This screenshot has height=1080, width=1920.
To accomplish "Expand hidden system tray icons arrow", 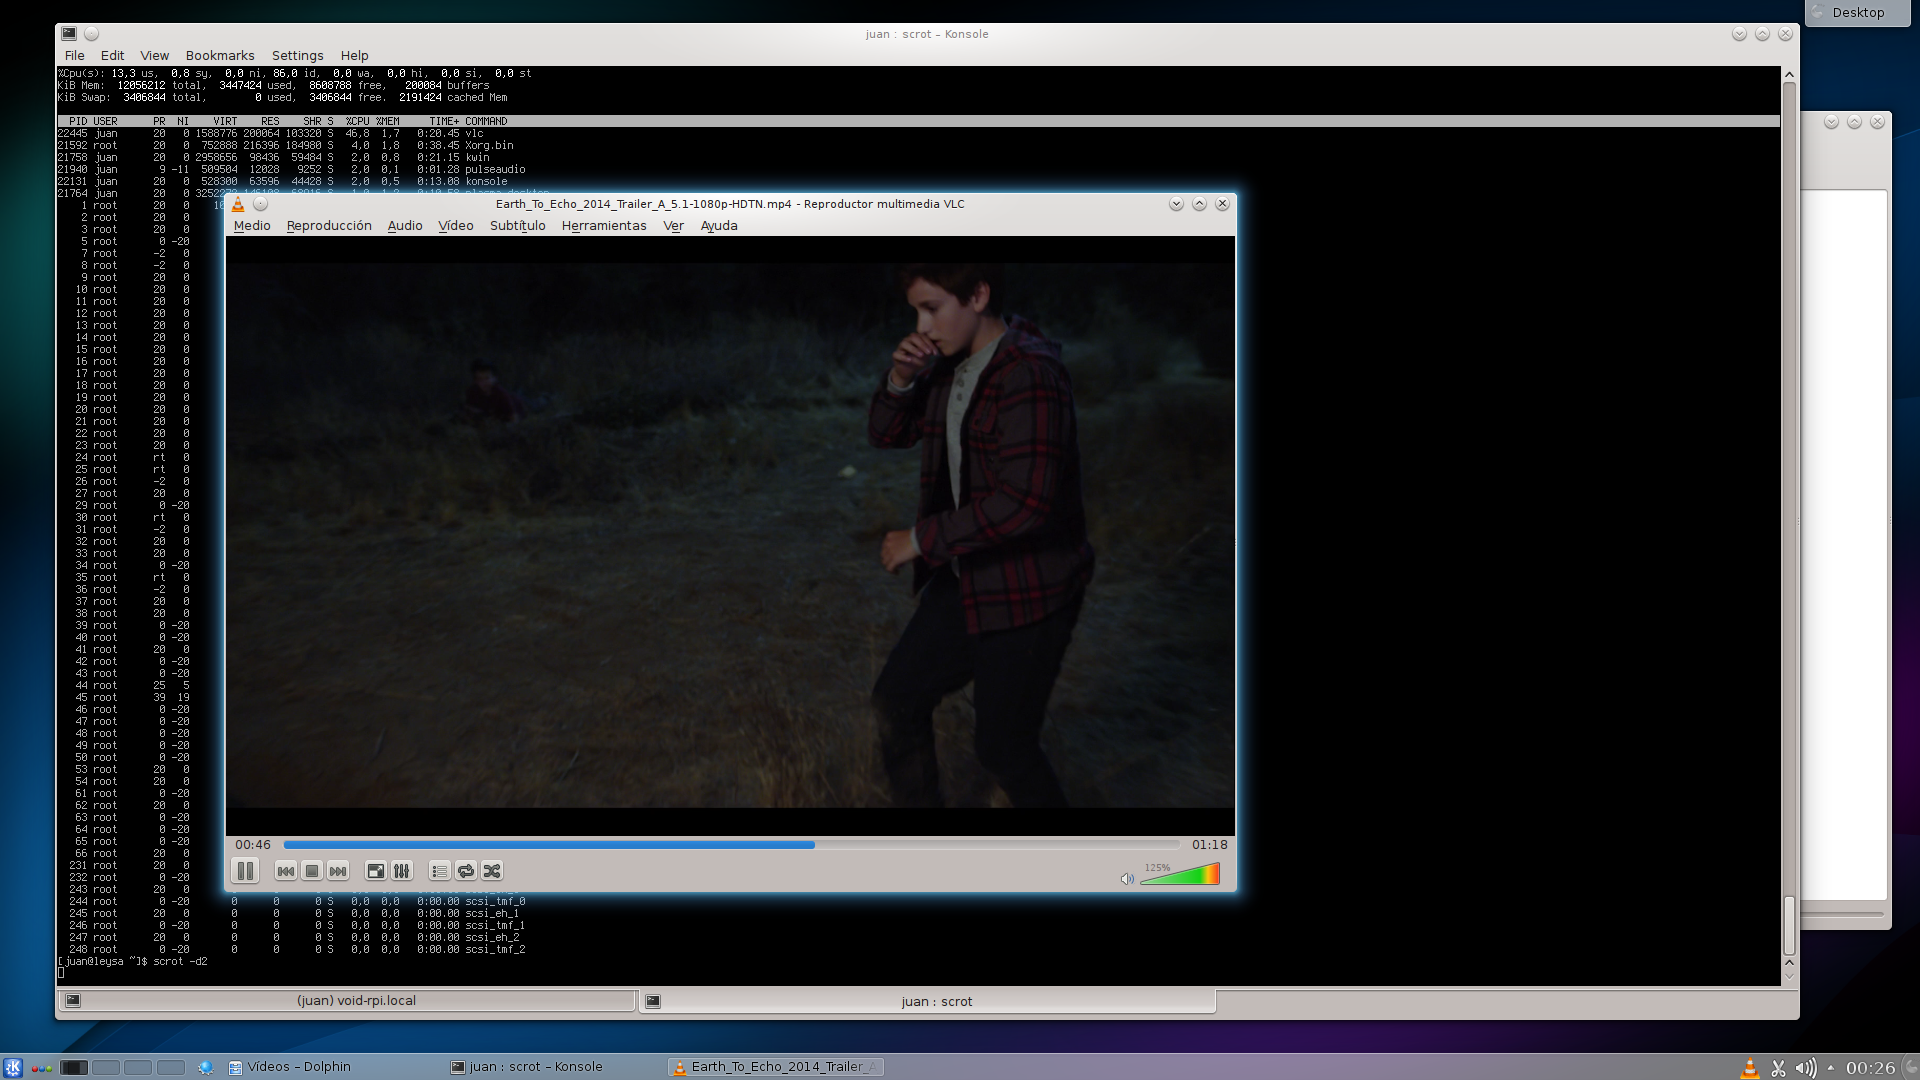I will pos(1831,1067).
